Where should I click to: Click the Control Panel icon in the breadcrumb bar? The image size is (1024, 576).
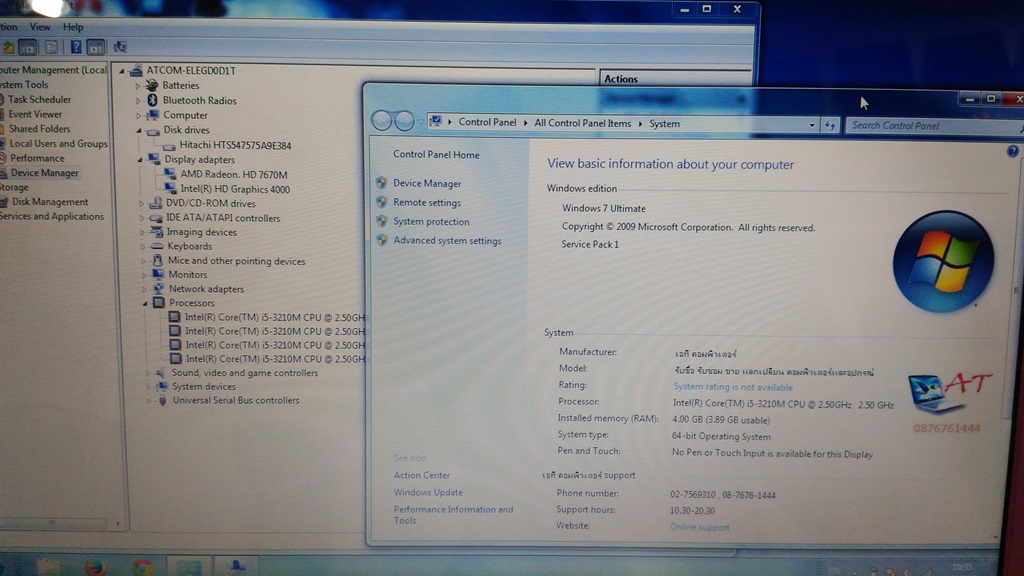[x=437, y=122]
